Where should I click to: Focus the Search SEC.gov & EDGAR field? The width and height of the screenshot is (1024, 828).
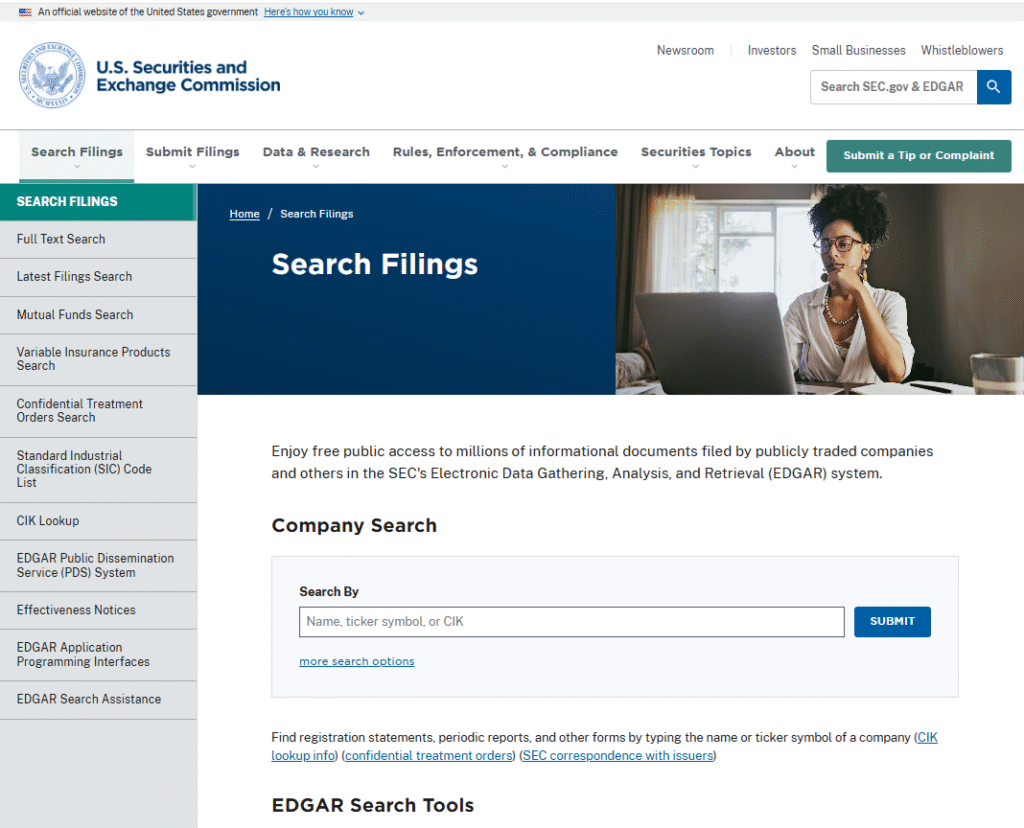coord(893,87)
